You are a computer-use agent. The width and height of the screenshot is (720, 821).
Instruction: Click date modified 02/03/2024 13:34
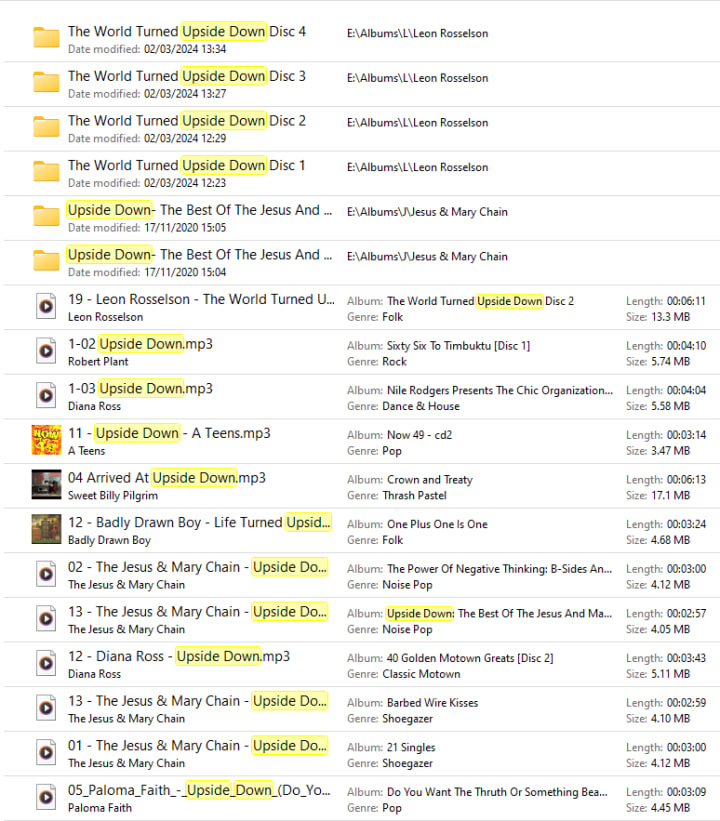[x=185, y=49]
